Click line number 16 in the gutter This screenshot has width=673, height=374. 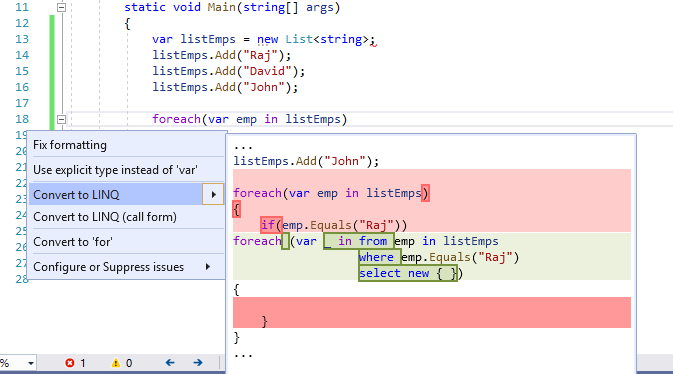click(x=22, y=87)
